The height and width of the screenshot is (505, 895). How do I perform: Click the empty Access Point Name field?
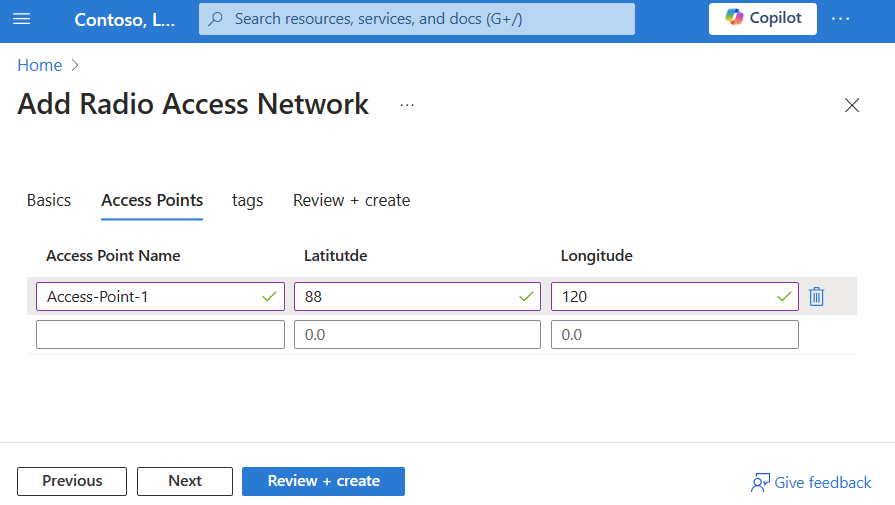tap(160, 335)
